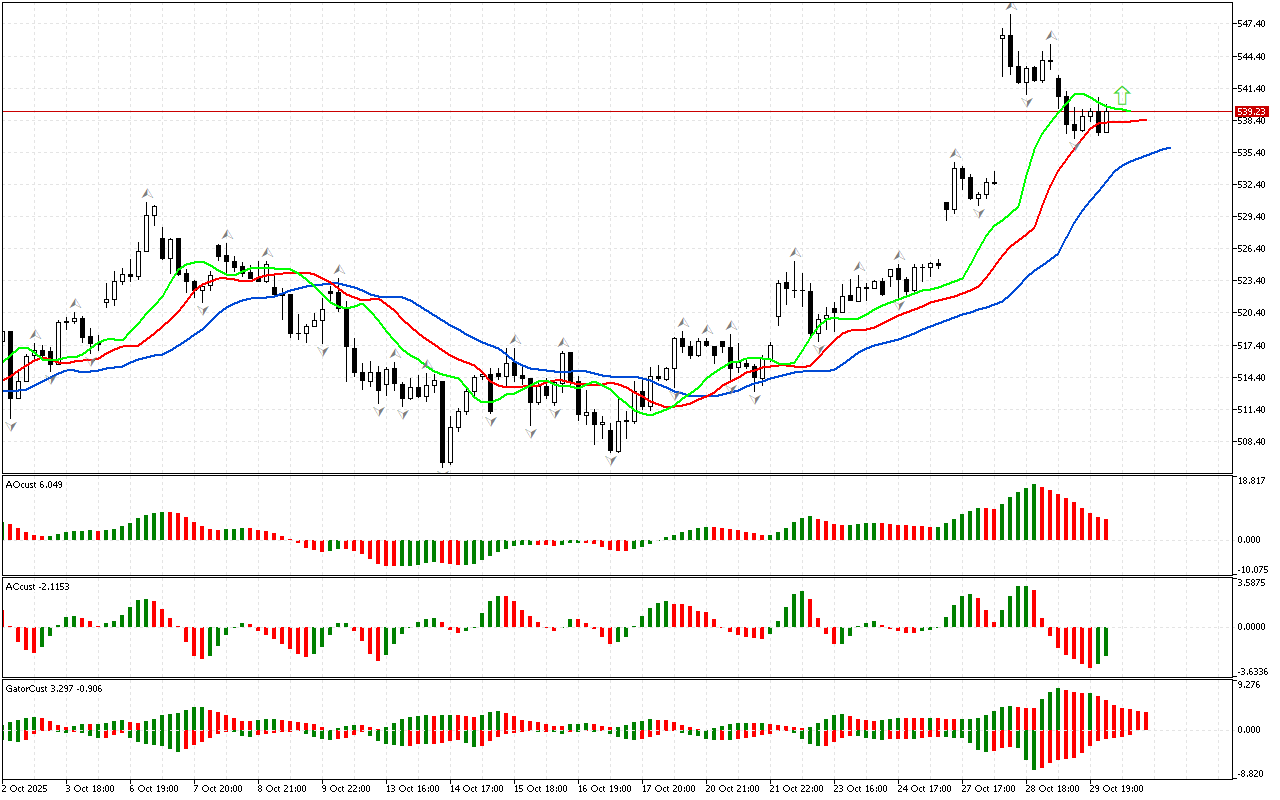Click the 547.40 price scale value
1280x800 pixels.
coord(1252,23)
